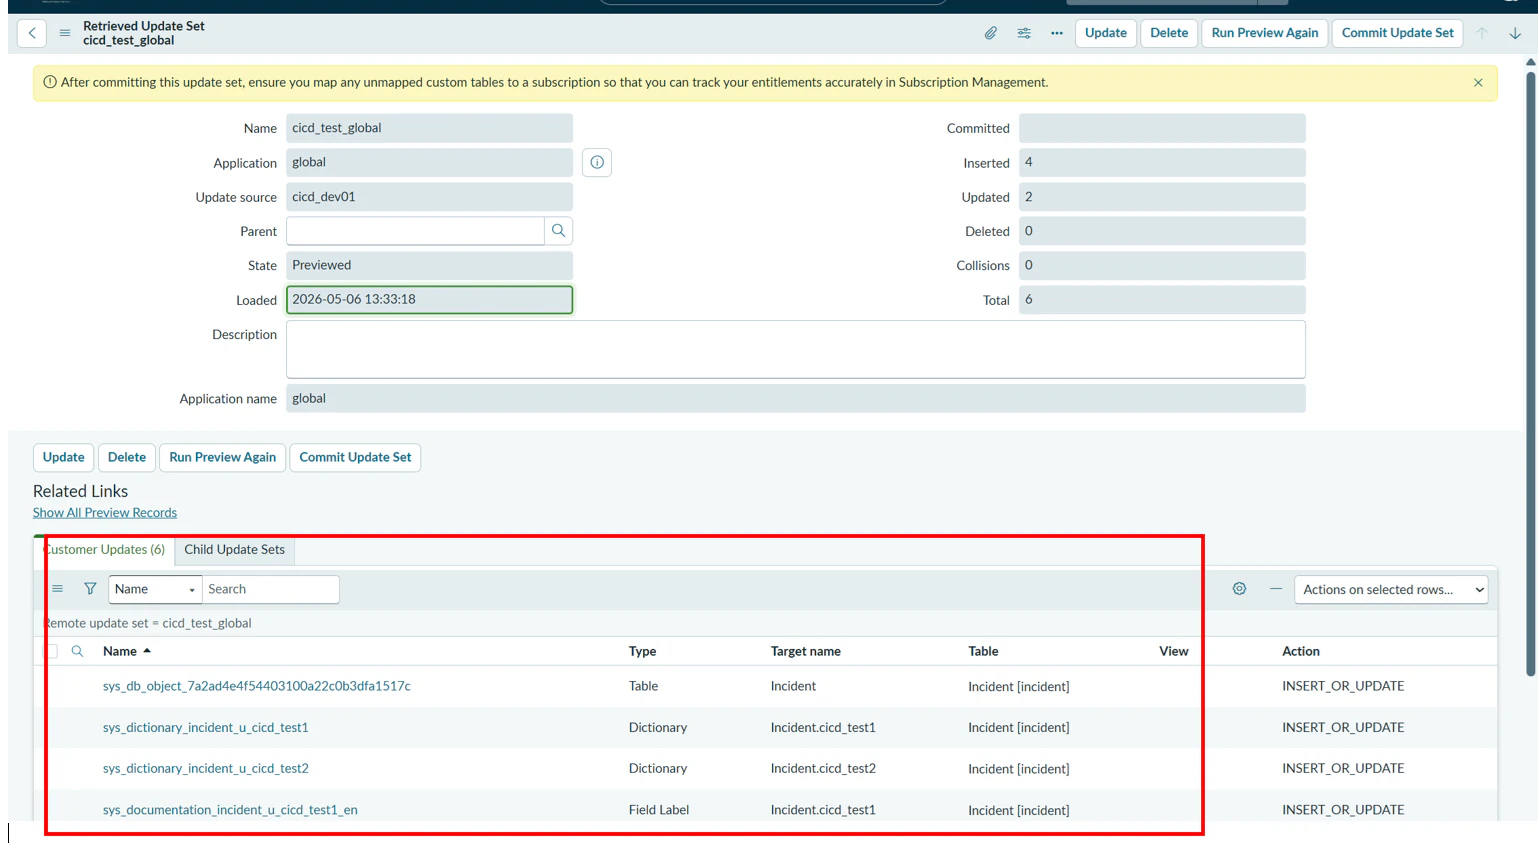This screenshot has width=1538, height=843.
Task: Click the header Delete button
Action: [1169, 33]
